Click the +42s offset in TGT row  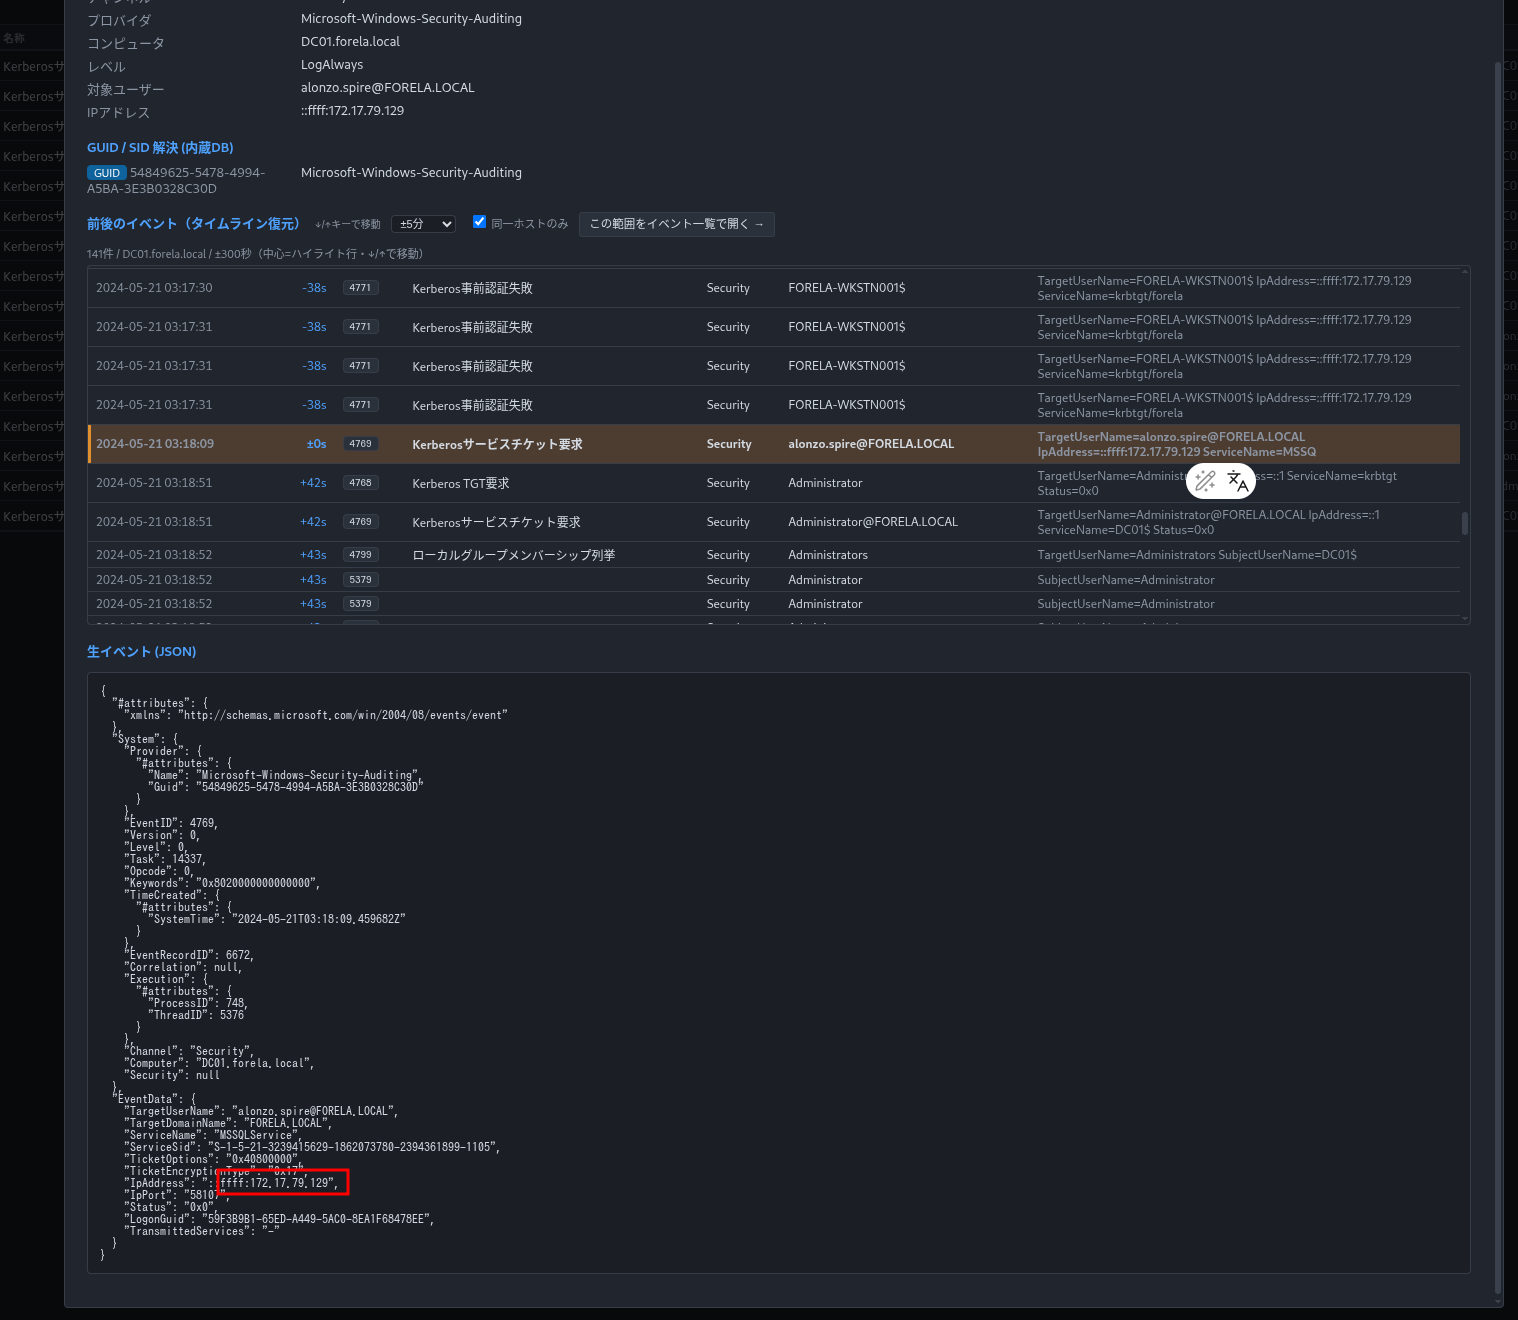pos(313,483)
